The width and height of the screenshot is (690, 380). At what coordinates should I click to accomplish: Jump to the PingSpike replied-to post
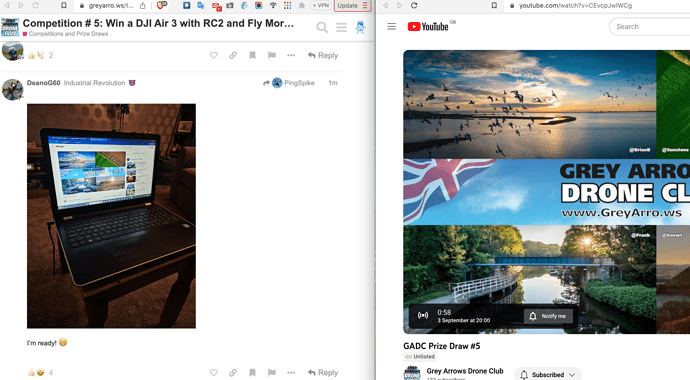point(289,83)
